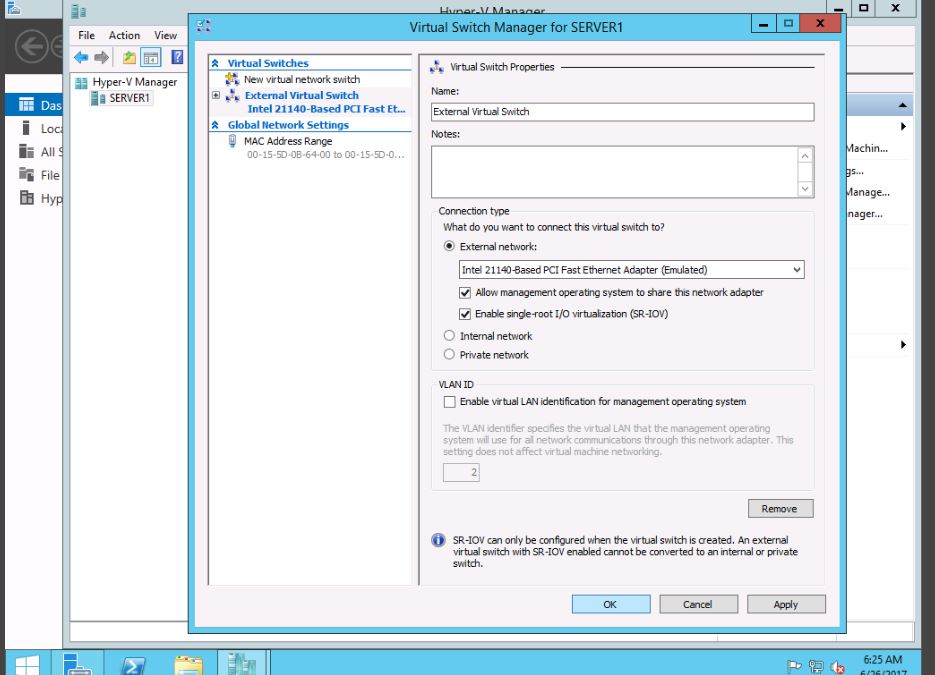935x675 pixels.
Task: Click OK in Virtual Switch Manager
Action: pyautogui.click(x=611, y=604)
